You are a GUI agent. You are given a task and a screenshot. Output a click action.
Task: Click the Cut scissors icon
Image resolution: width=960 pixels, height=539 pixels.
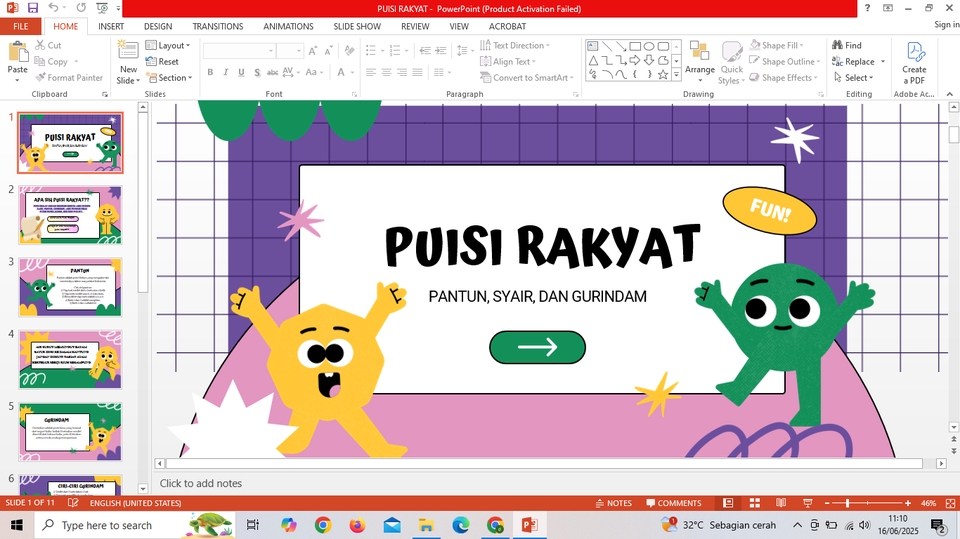coord(40,45)
